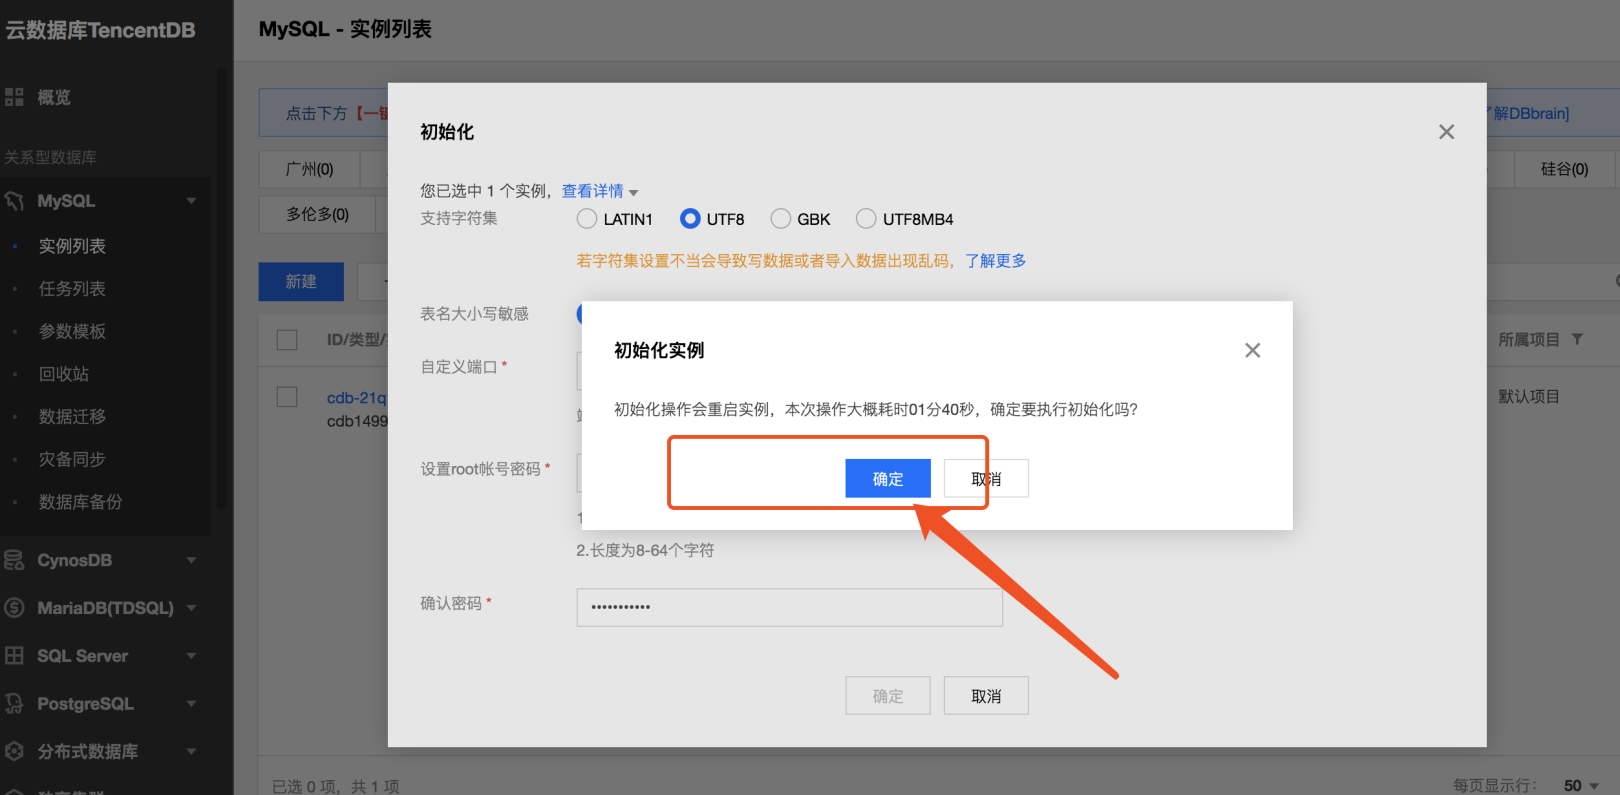Choose the UTF8MB4 character set radio
The height and width of the screenshot is (795, 1620).
866,219
